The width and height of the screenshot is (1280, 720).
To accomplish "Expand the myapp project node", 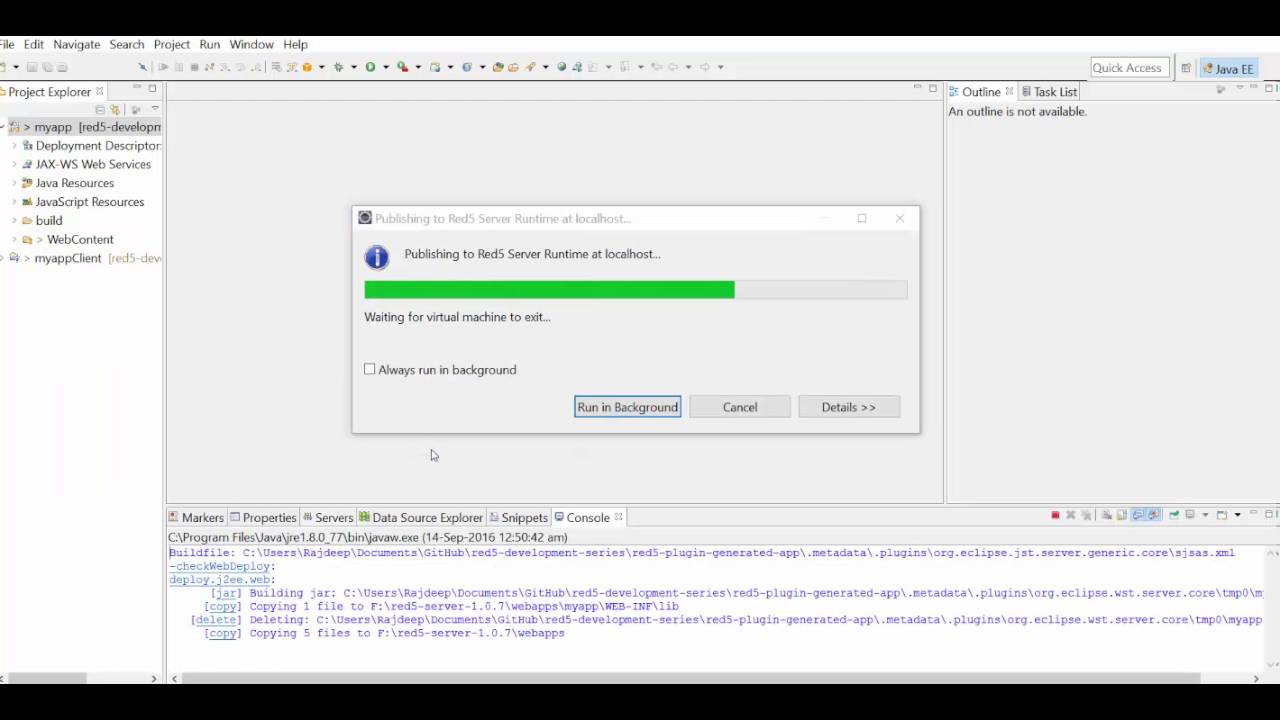I will tap(3, 127).
